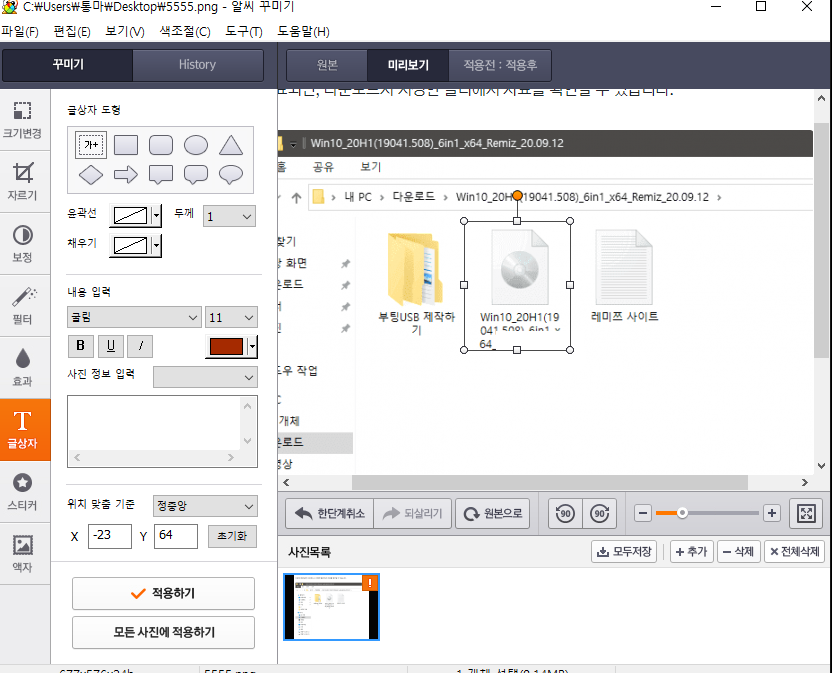The height and width of the screenshot is (673, 832).
Task: Open the 도구(T) menu
Action: [244, 32]
